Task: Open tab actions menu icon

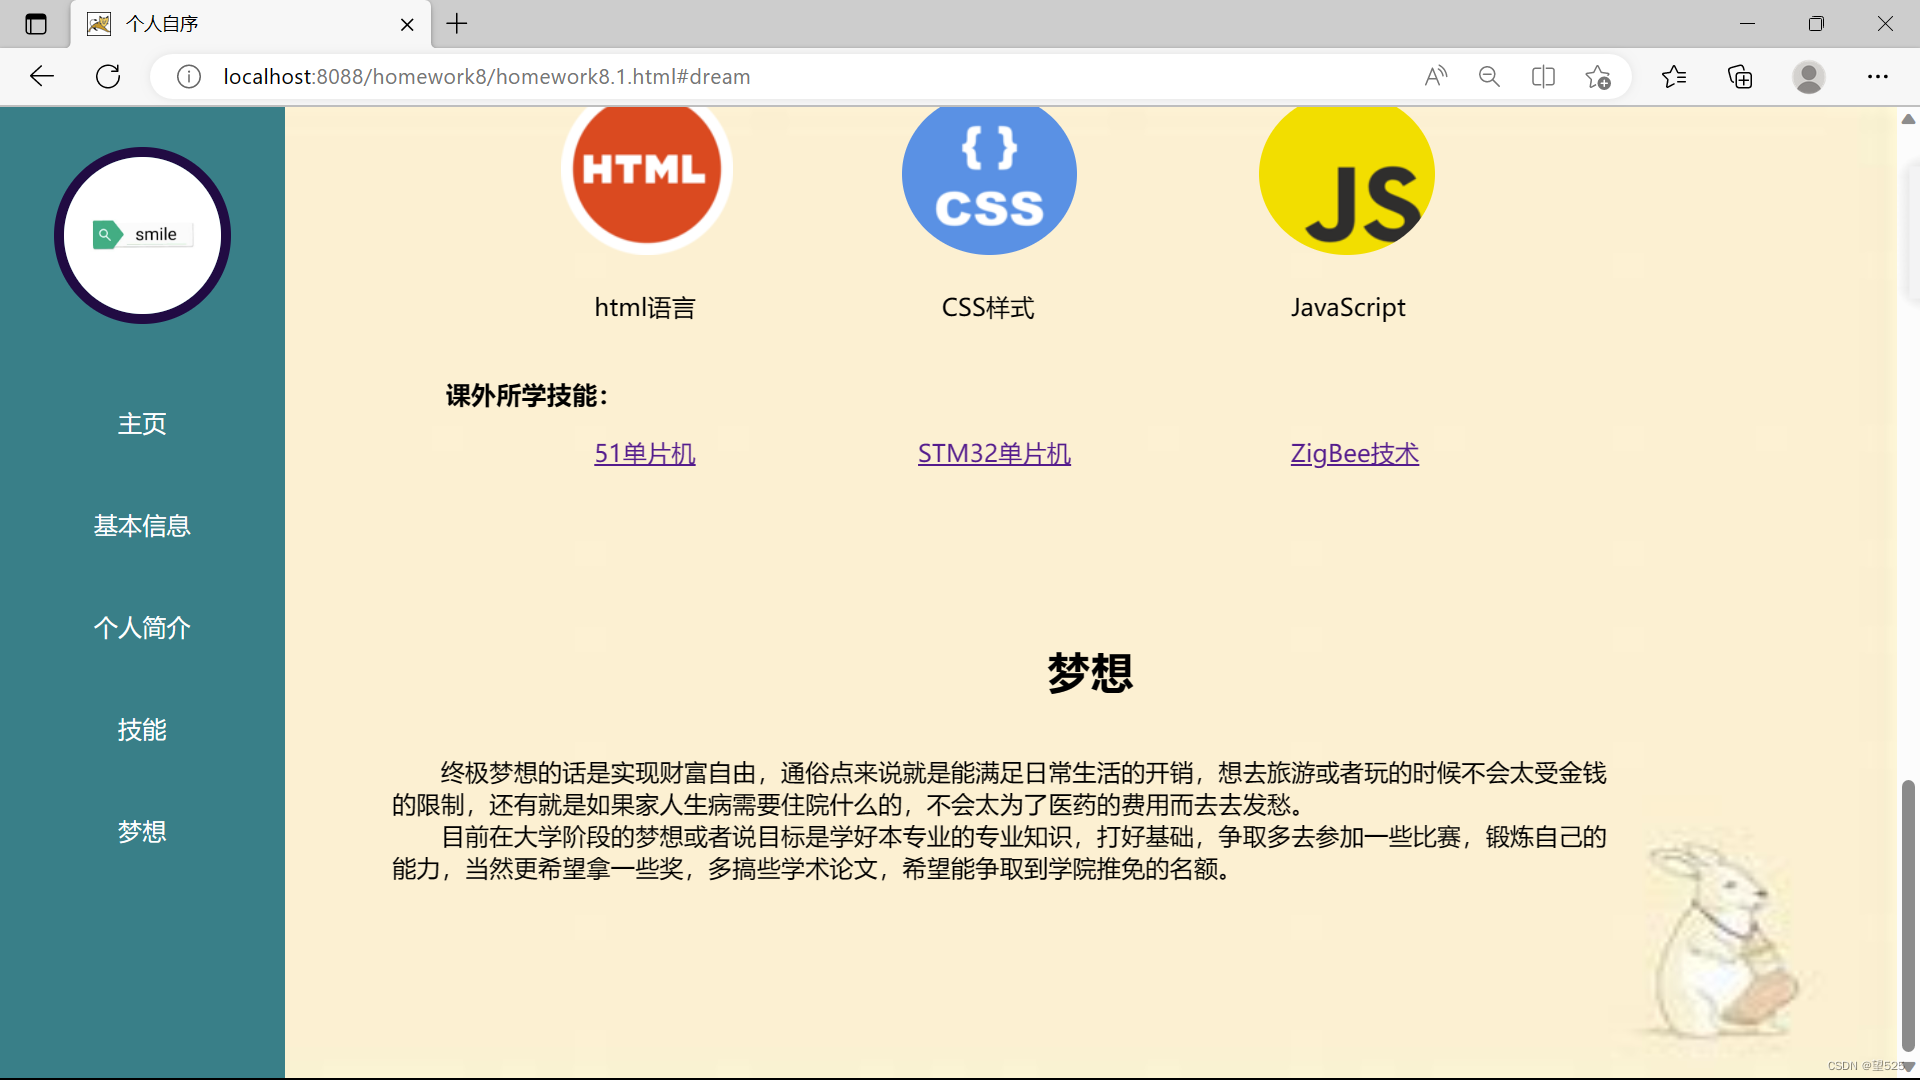Action: pyautogui.click(x=36, y=23)
